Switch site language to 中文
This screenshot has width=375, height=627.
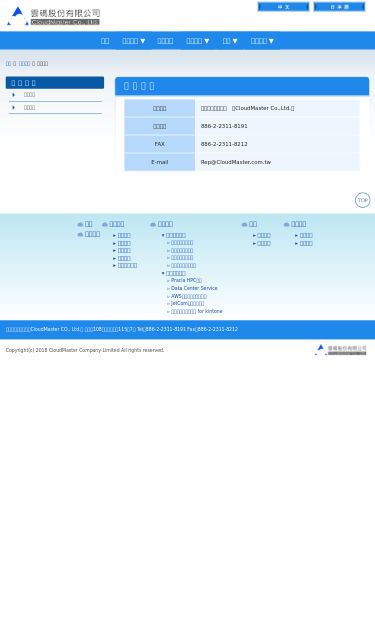[283, 7]
